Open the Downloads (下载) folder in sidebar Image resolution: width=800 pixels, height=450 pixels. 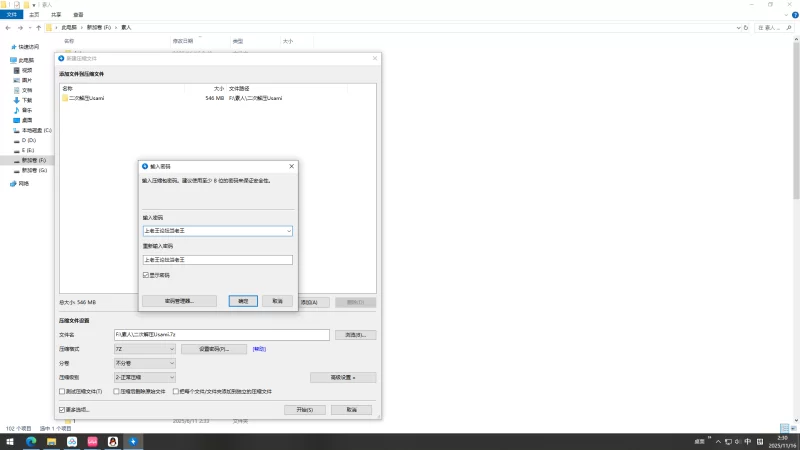pos(23,101)
